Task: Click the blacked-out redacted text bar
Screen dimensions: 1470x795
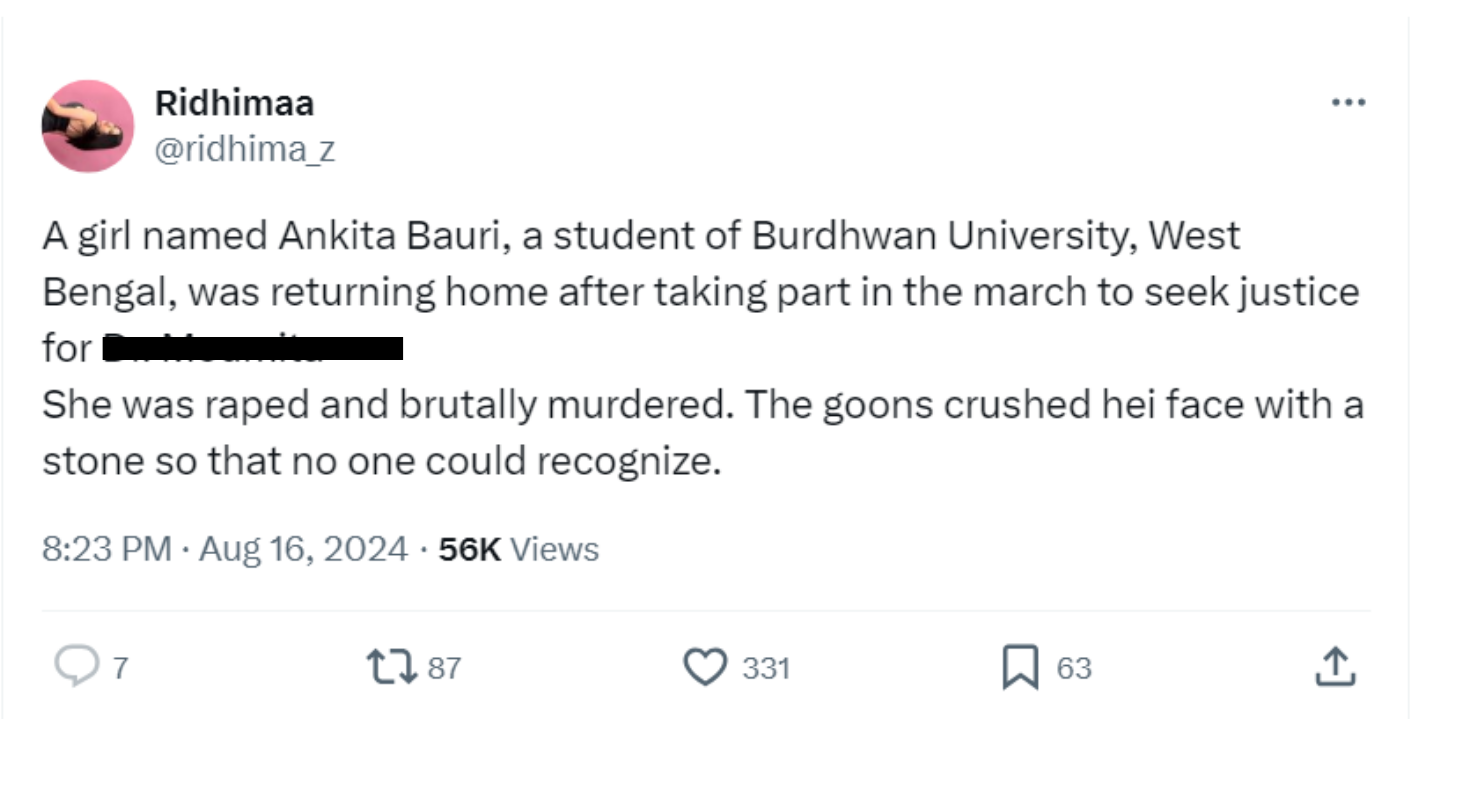Action: (x=255, y=349)
